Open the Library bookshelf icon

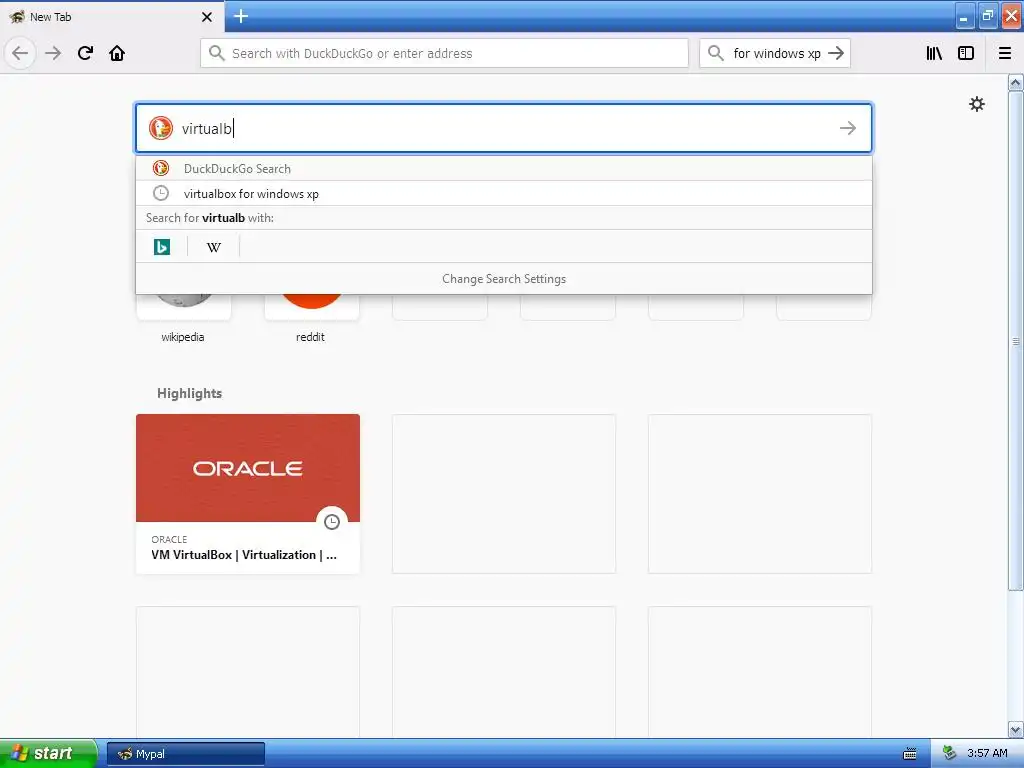(934, 53)
